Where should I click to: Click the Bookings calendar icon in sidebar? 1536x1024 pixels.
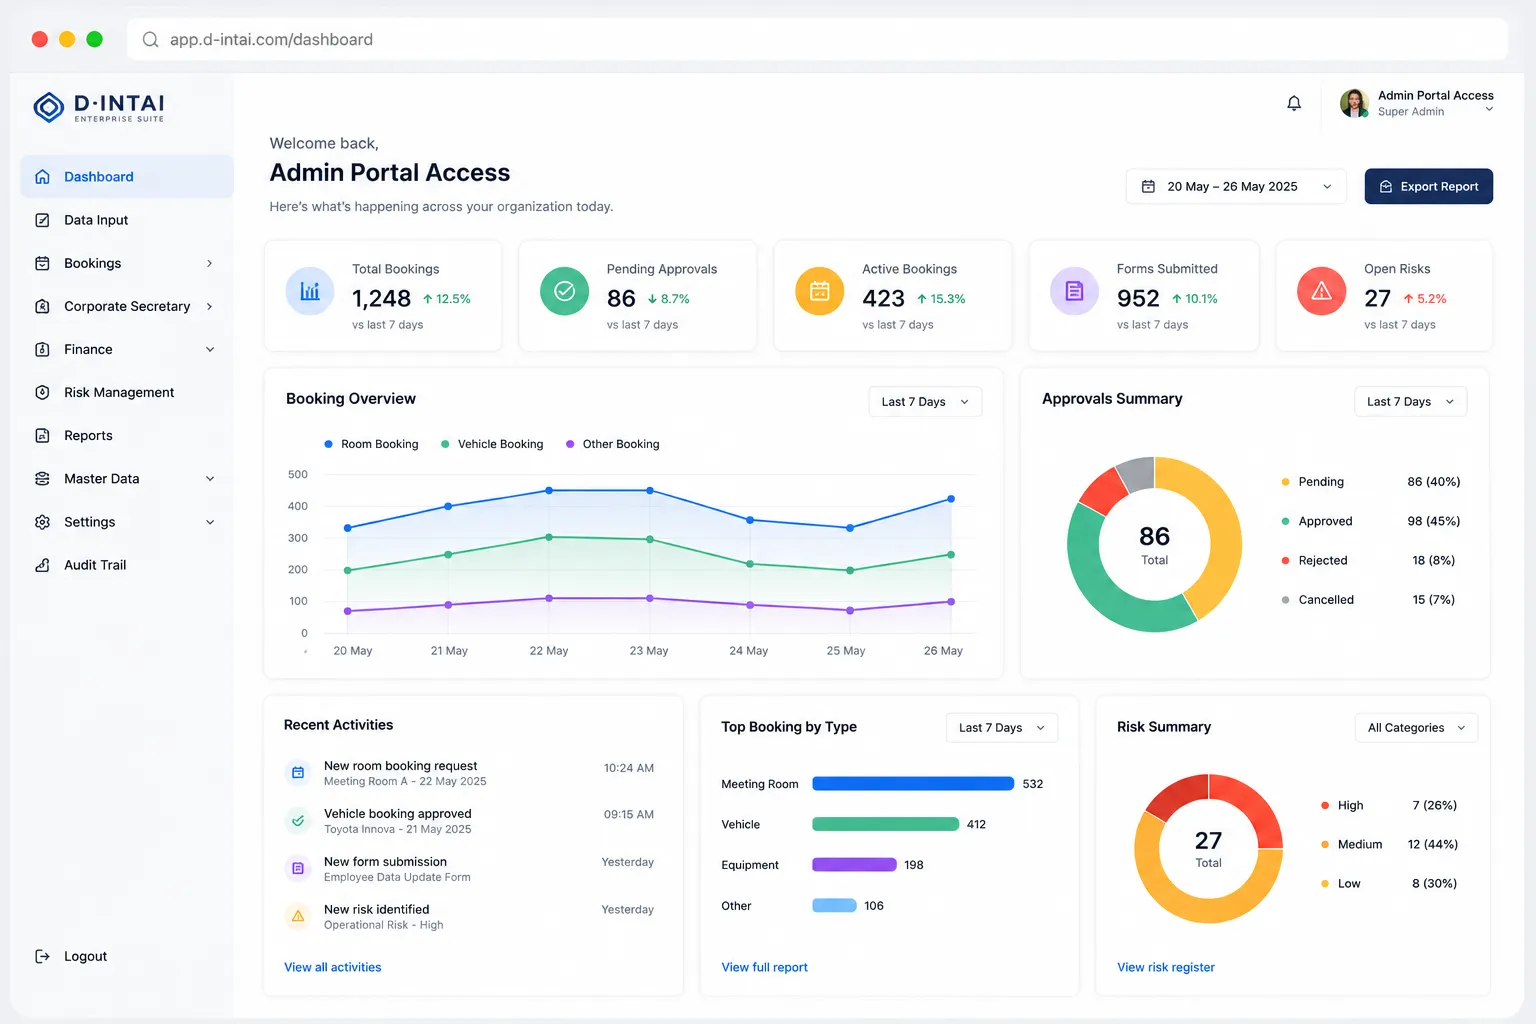click(x=42, y=263)
